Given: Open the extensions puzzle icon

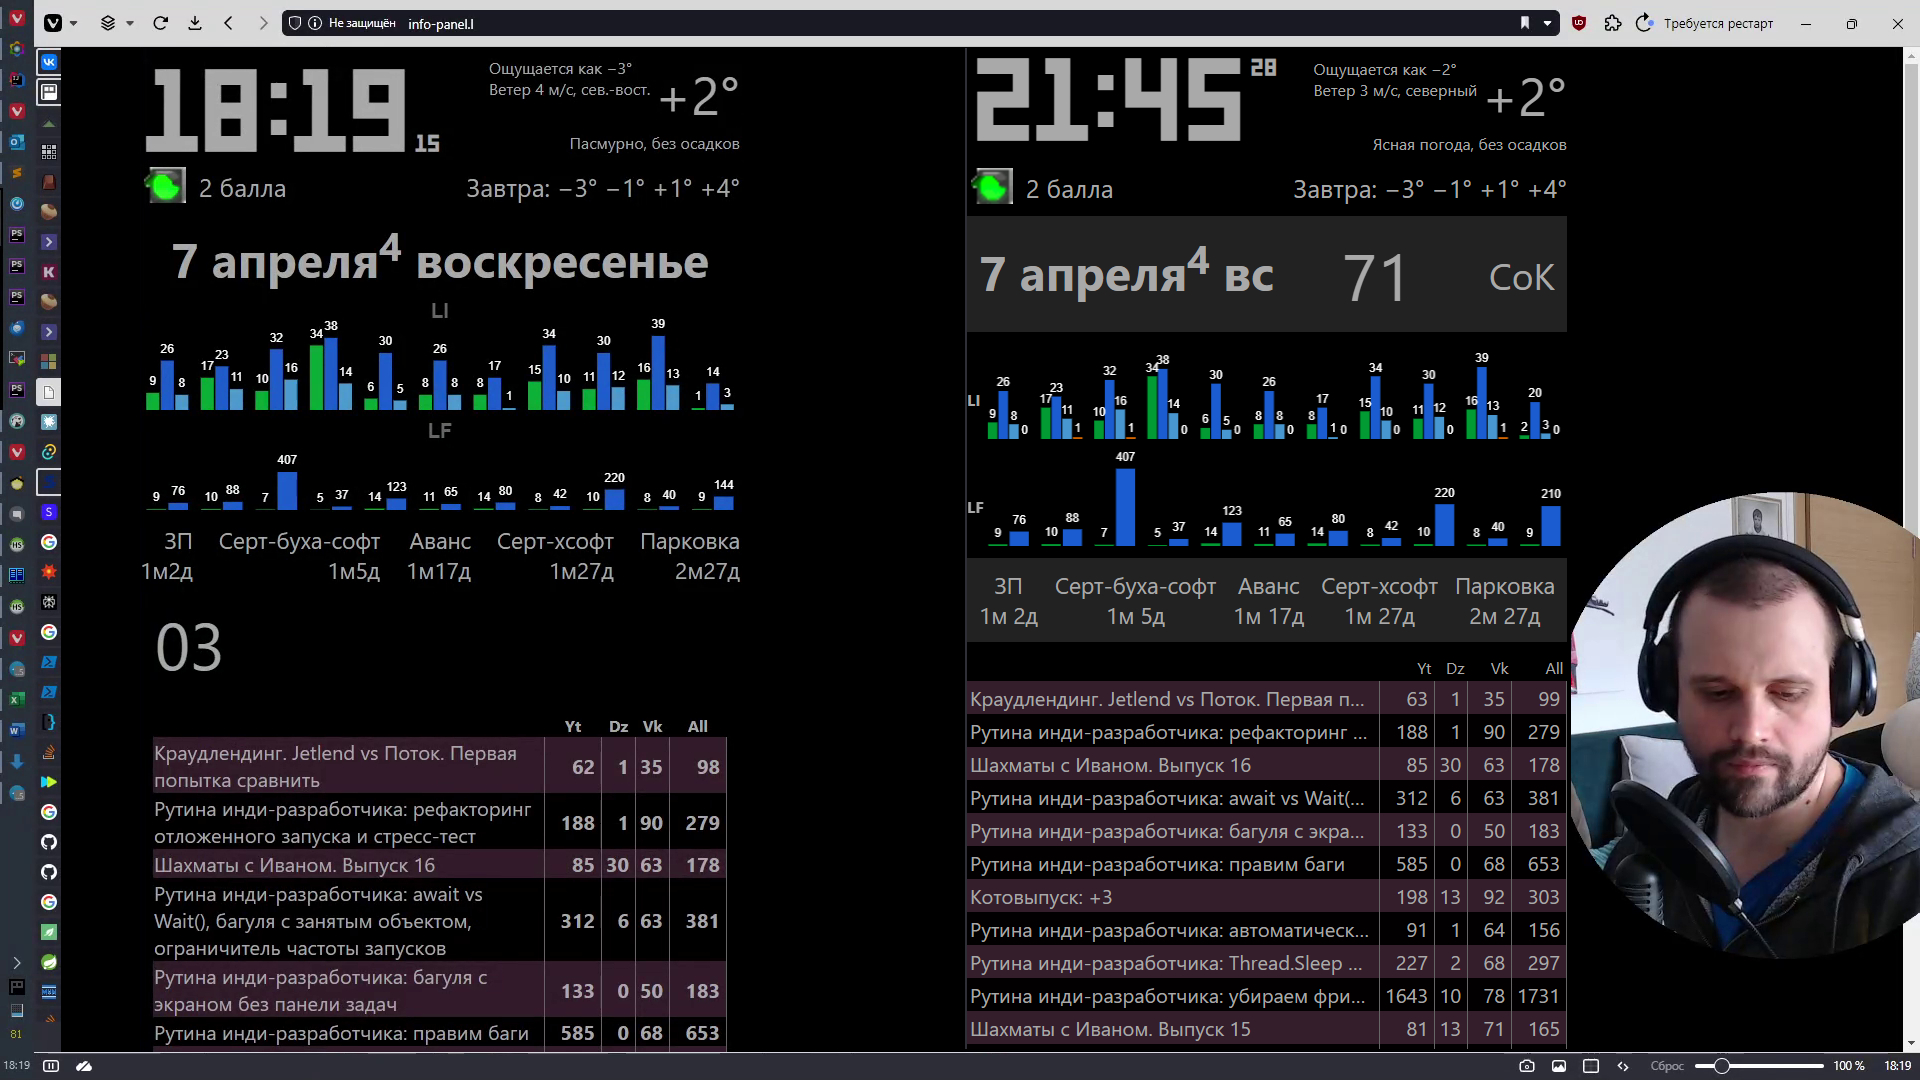Looking at the screenshot, I should point(1613,23).
